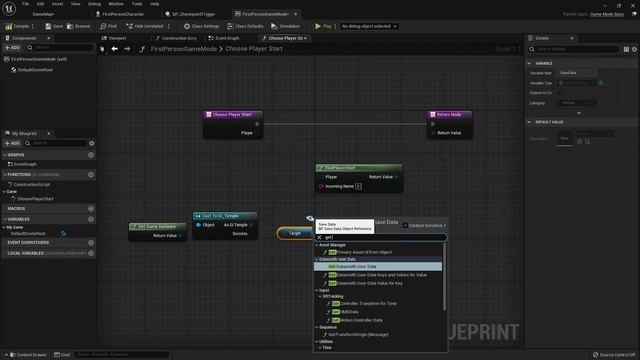Screen dimensions: 640x360
Task: Browse to asset in Content Browser
Action: click(78, 26)
